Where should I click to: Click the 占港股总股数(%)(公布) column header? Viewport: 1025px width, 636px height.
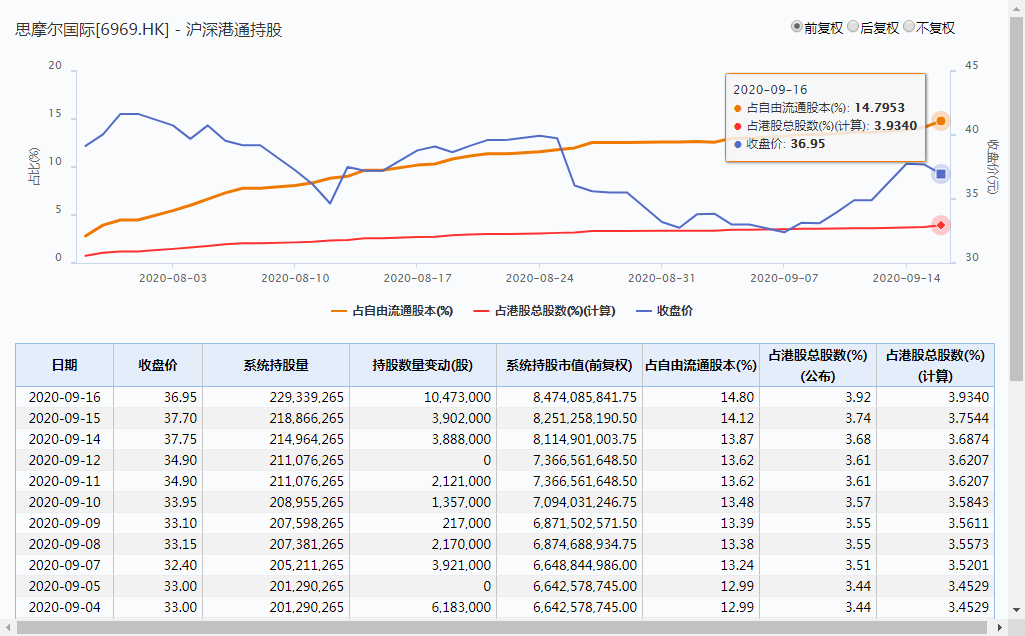(x=818, y=365)
